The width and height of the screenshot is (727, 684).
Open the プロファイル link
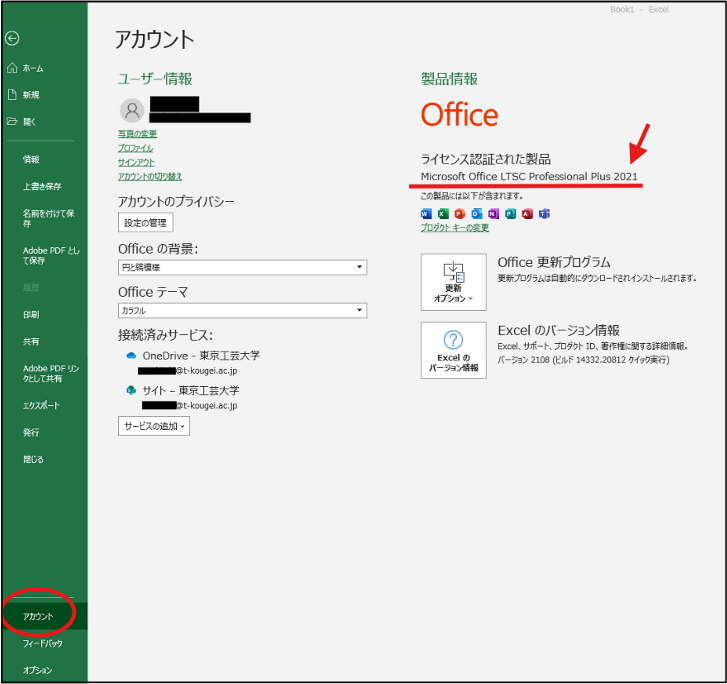tap(135, 148)
